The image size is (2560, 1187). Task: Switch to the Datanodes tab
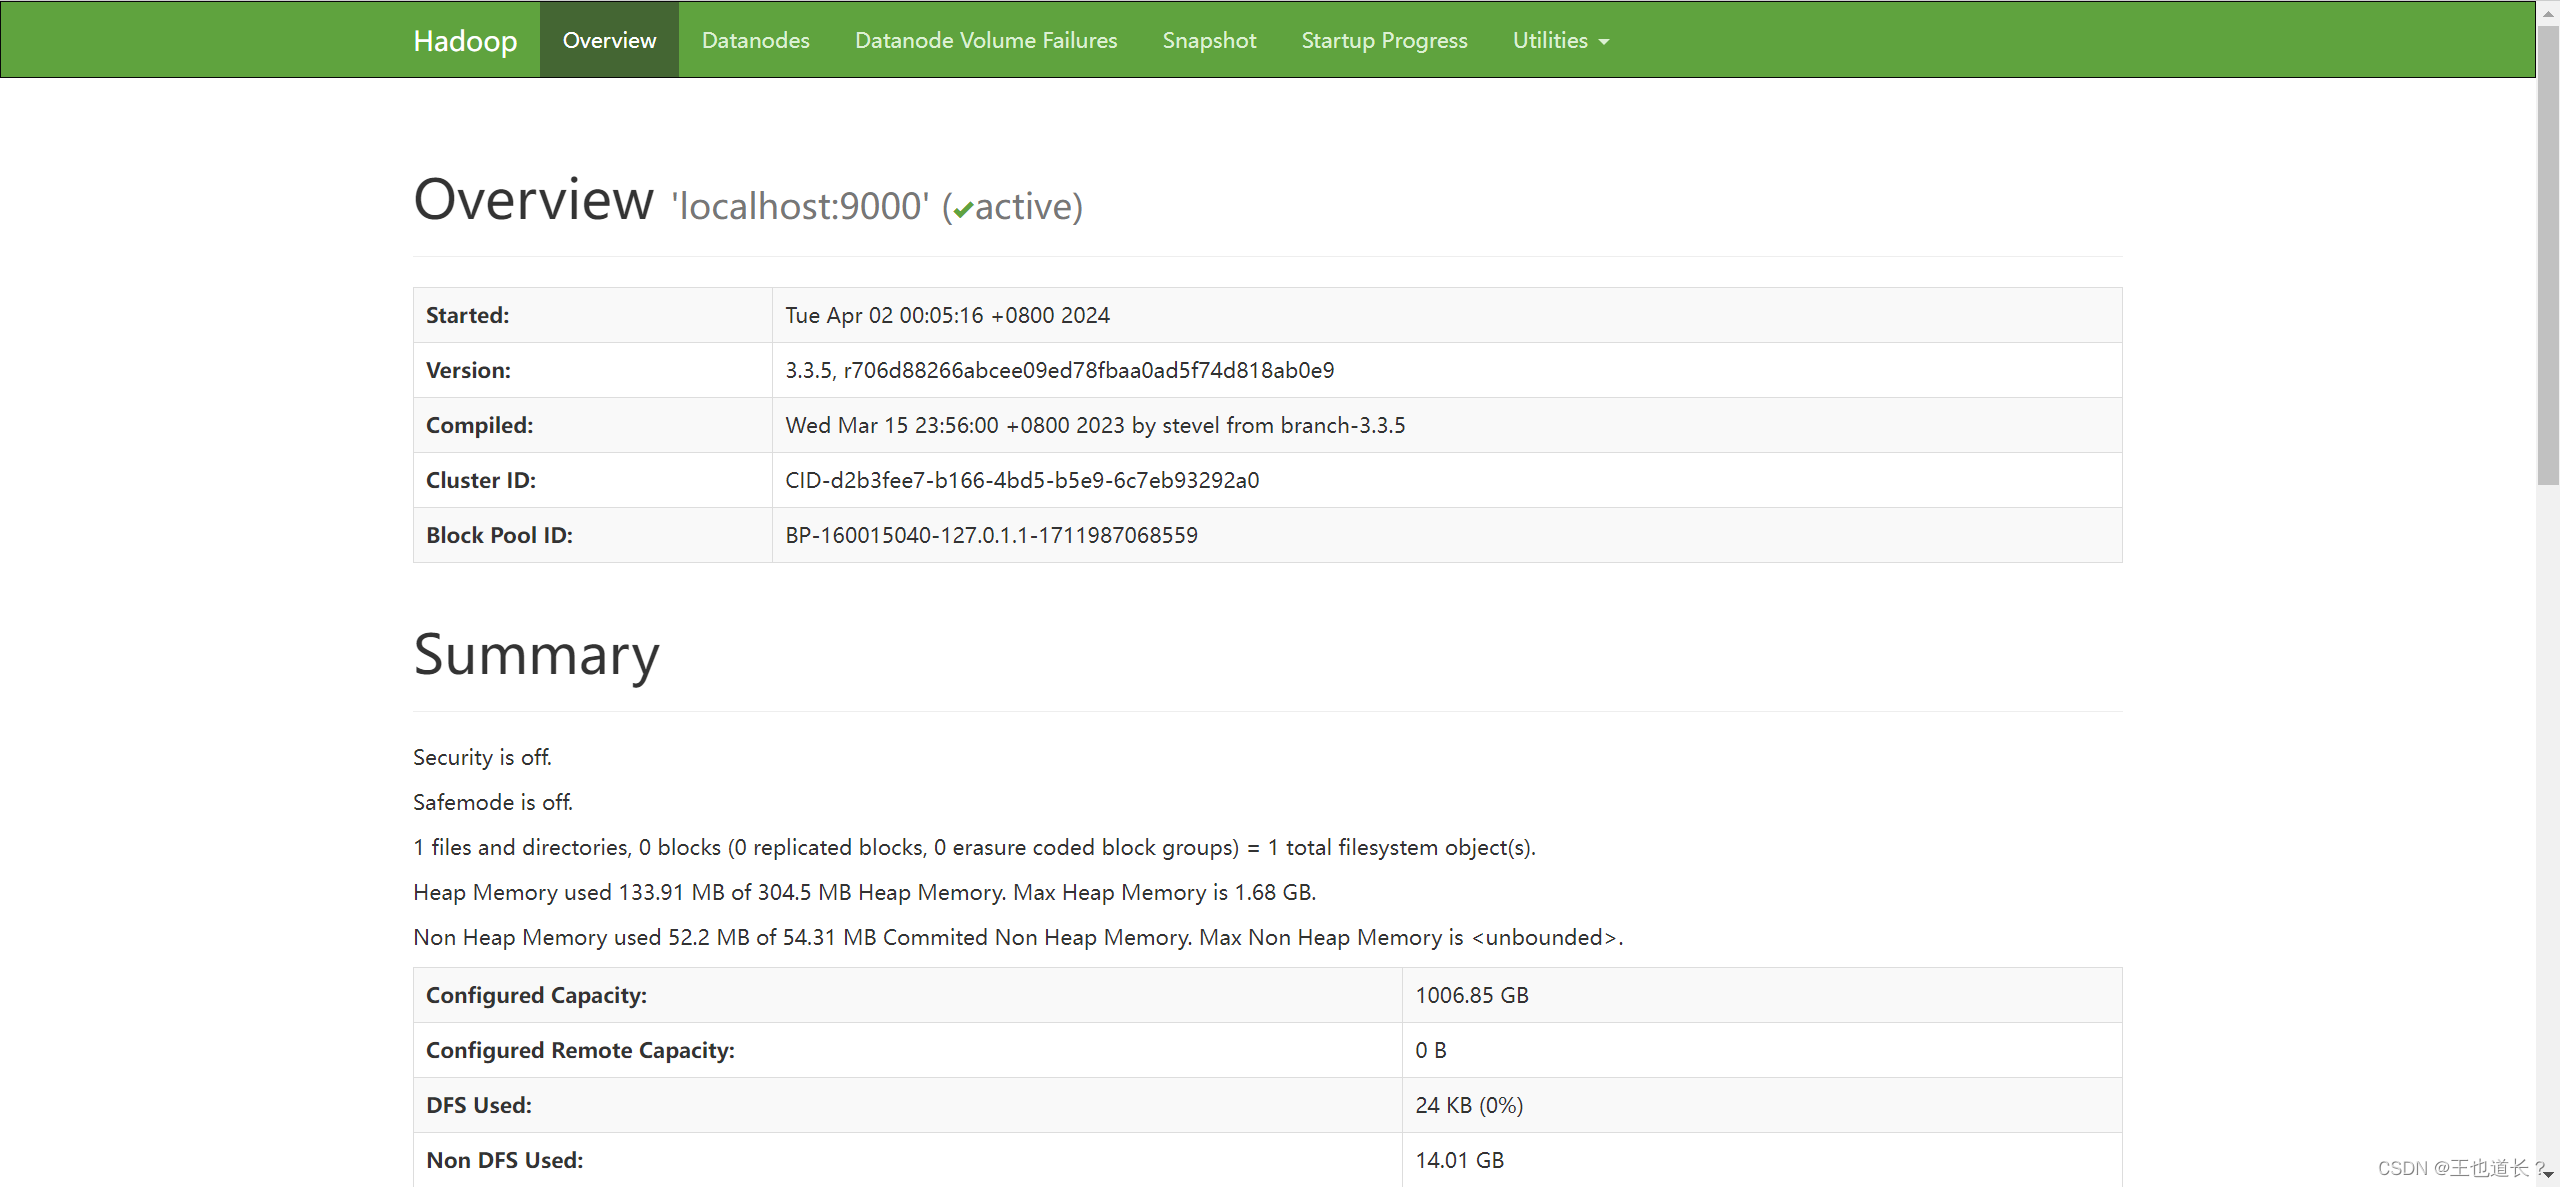point(755,40)
